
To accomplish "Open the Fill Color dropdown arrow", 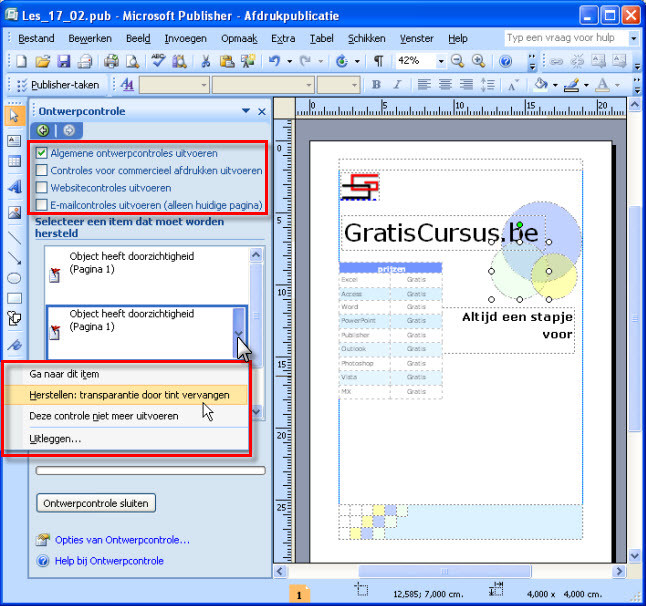I will point(555,85).
